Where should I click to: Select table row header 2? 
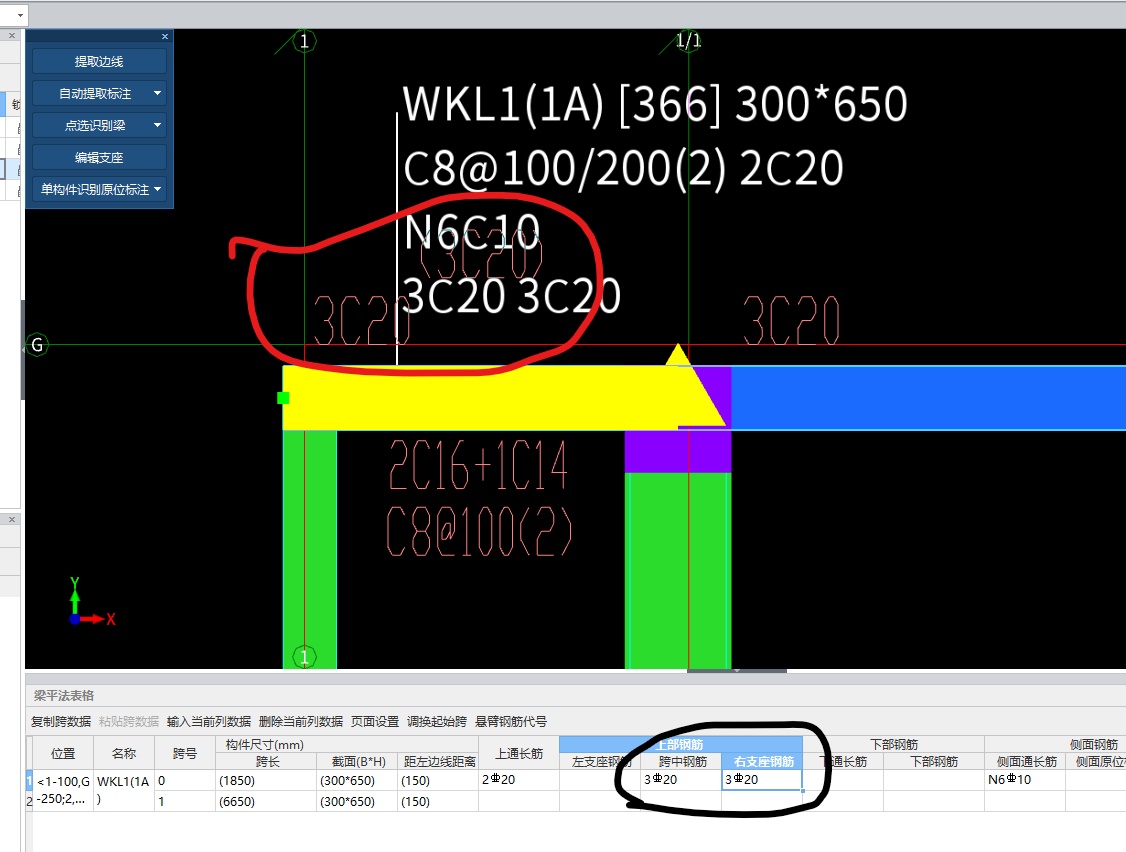click(29, 801)
